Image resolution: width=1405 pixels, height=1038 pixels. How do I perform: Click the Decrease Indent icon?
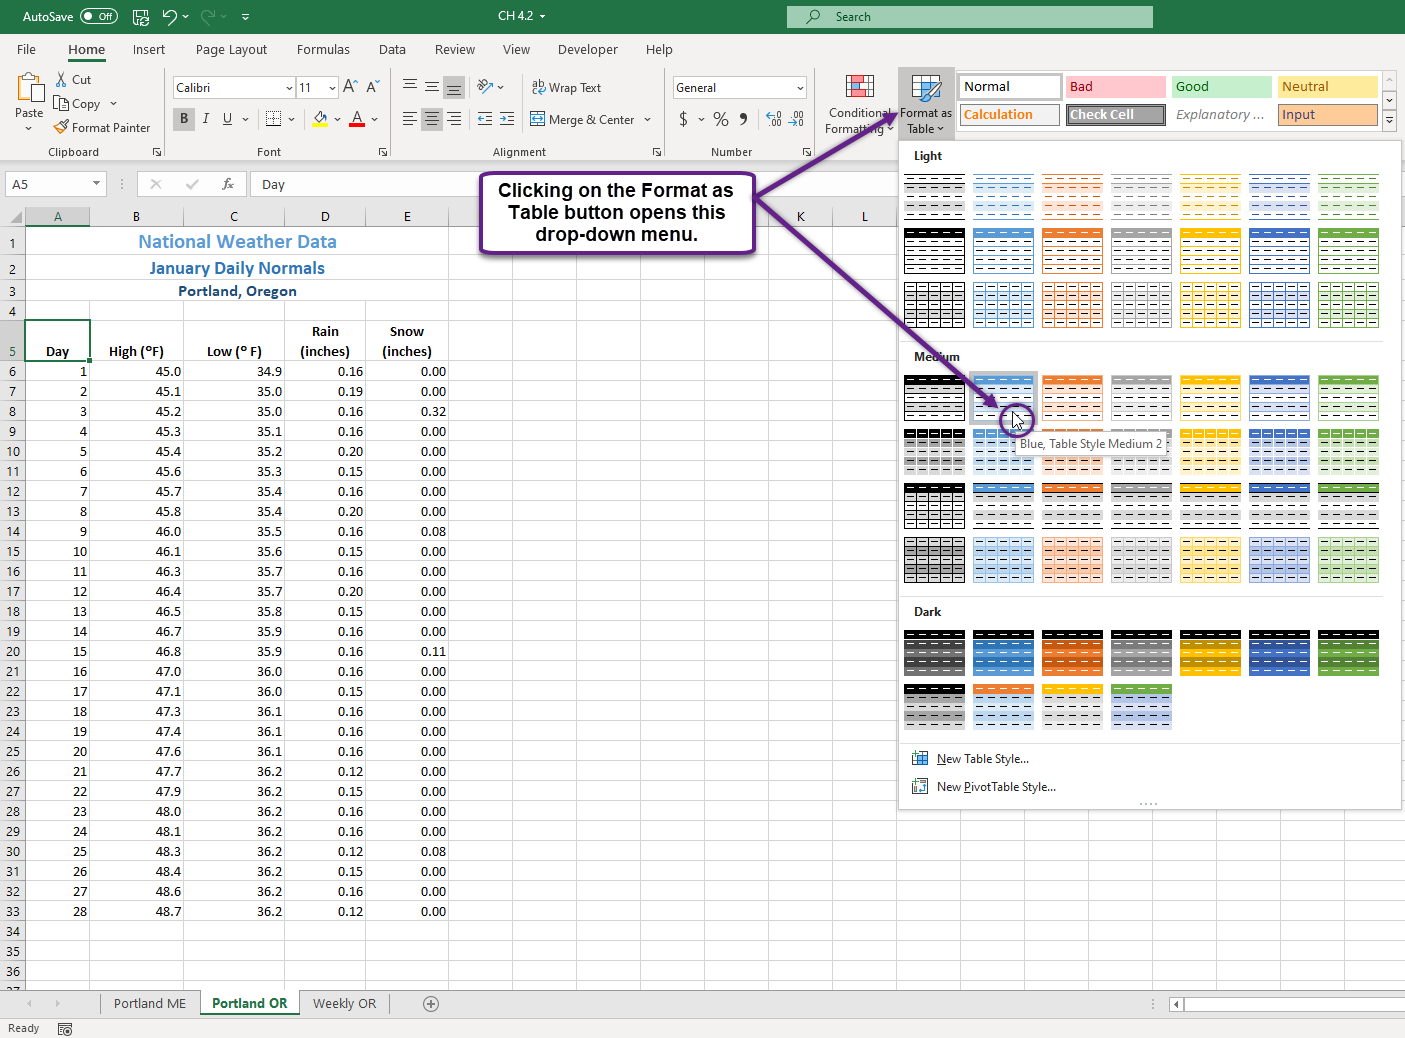[x=485, y=119]
